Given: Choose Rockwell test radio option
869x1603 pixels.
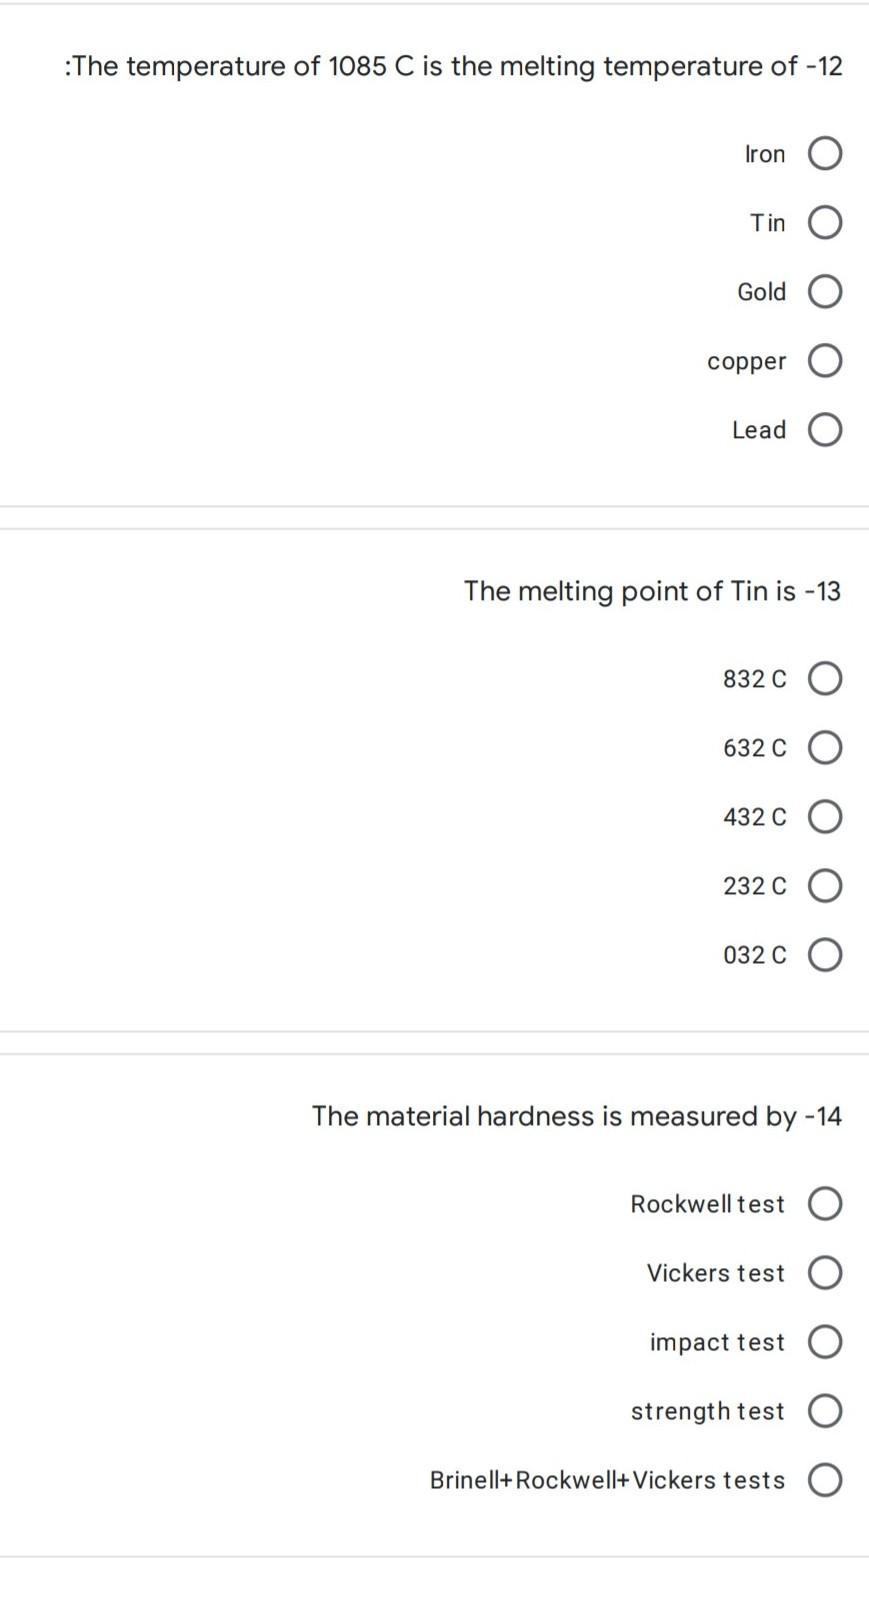Looking at the screenshot, I should coord(824,1204).
